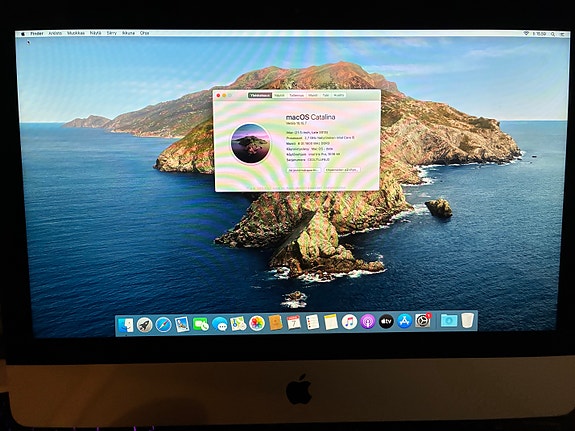Open FaceTime from the Dock
Screen dimensions: 575x431
click(x=201, y=324)
